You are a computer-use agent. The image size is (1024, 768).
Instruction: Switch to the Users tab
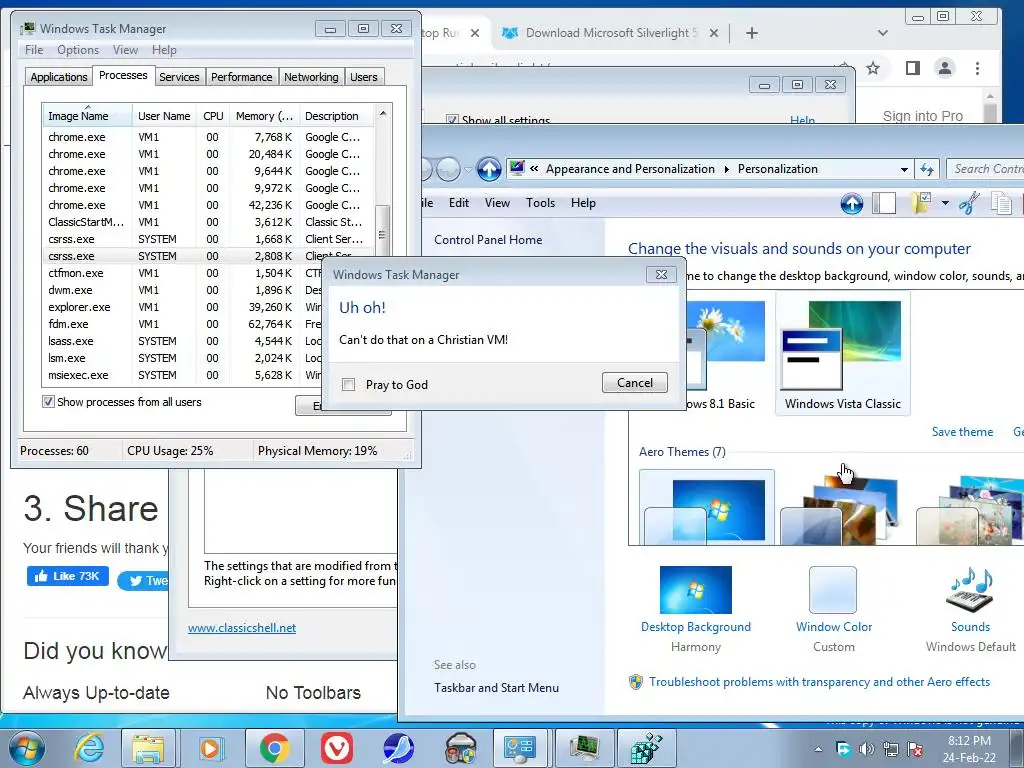pos(364,77)
